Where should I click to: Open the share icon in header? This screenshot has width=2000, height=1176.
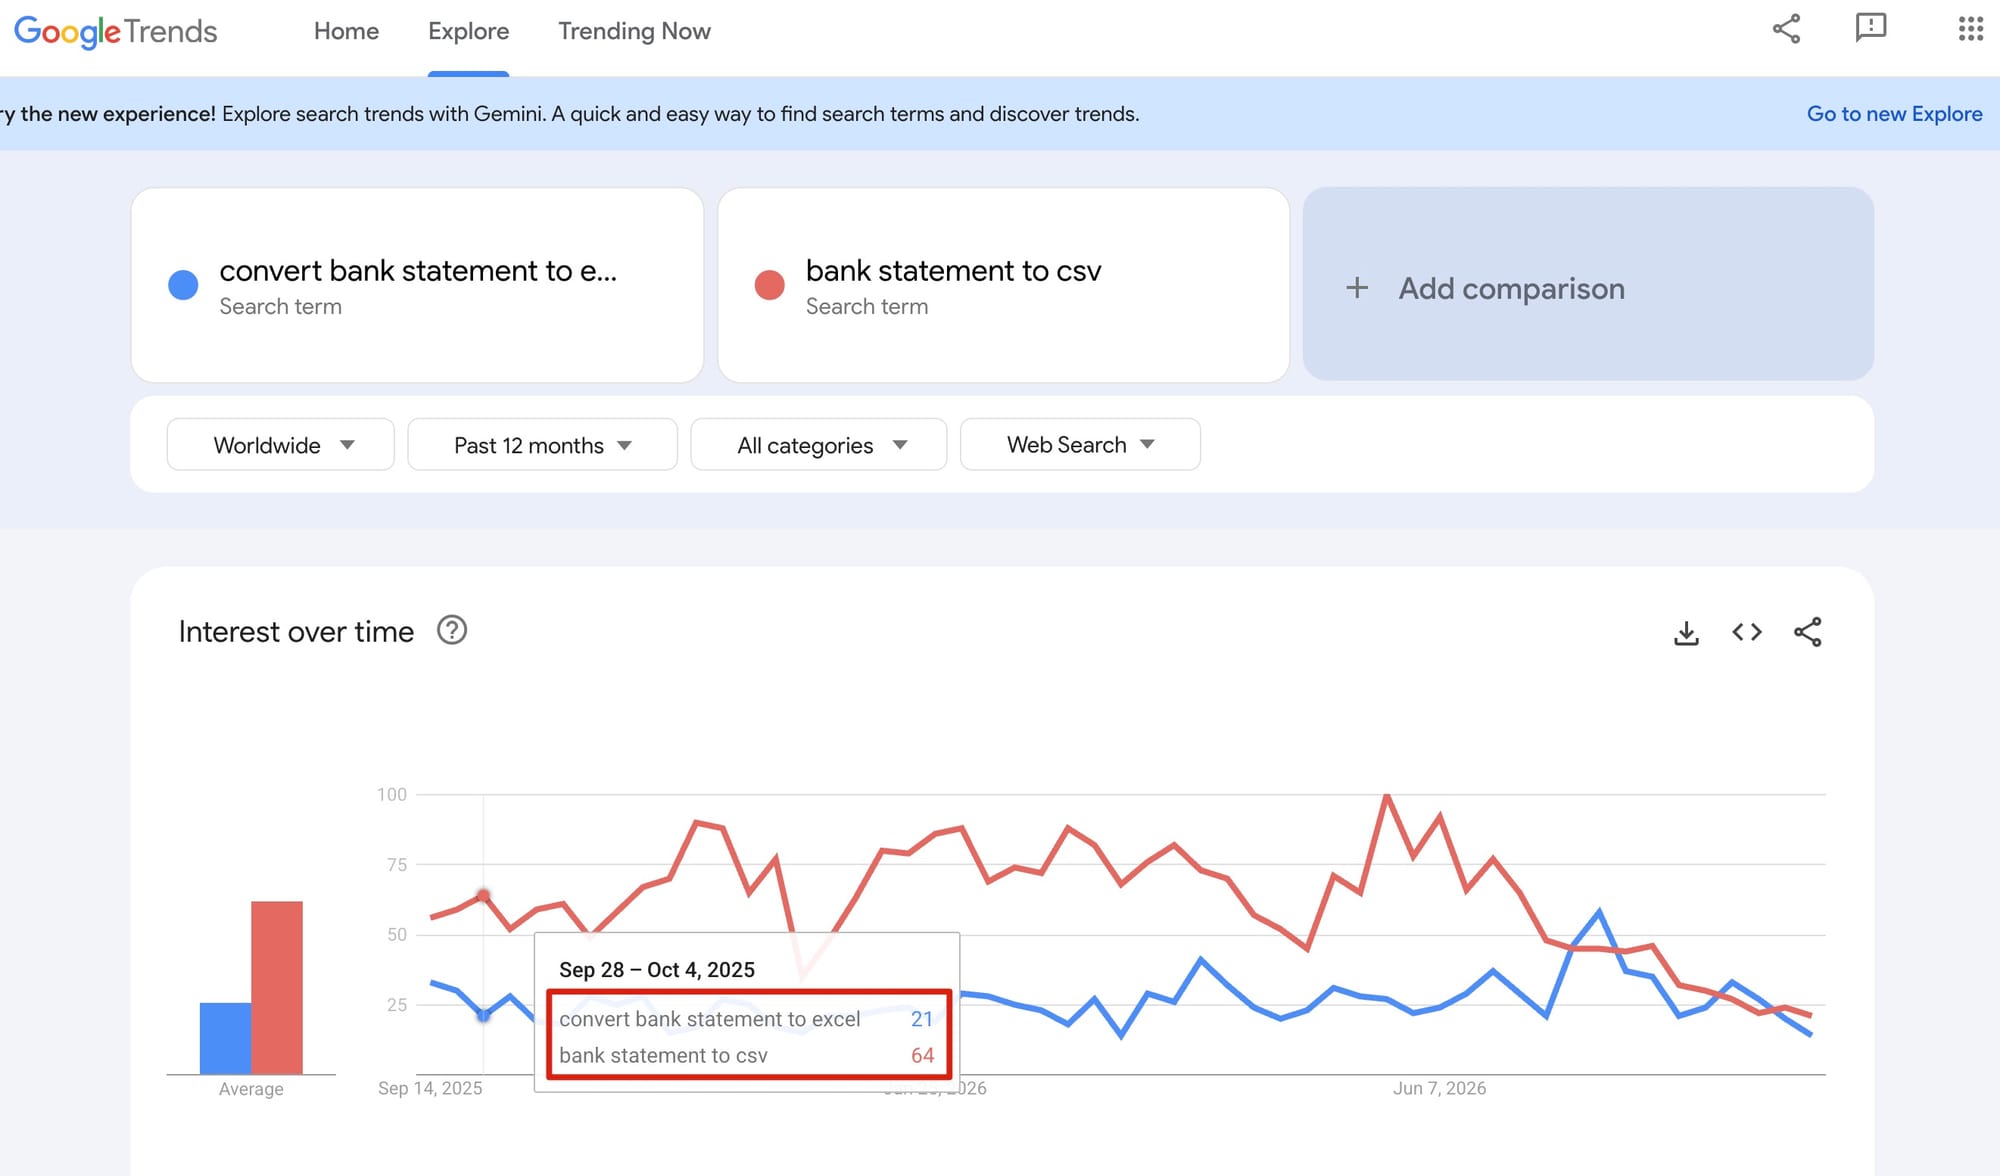coord(1786,29)
